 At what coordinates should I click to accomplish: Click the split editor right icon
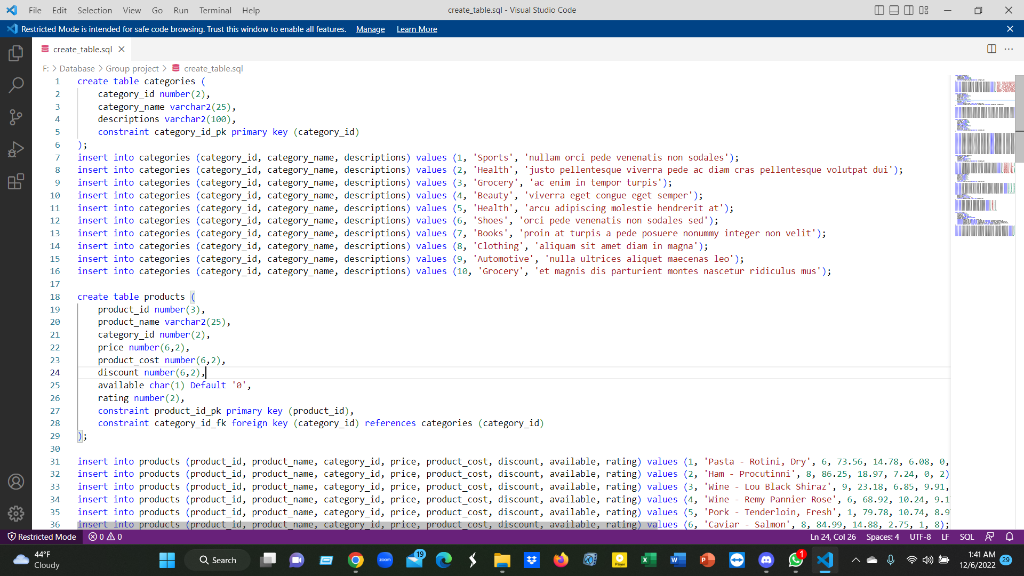(991, 49)
